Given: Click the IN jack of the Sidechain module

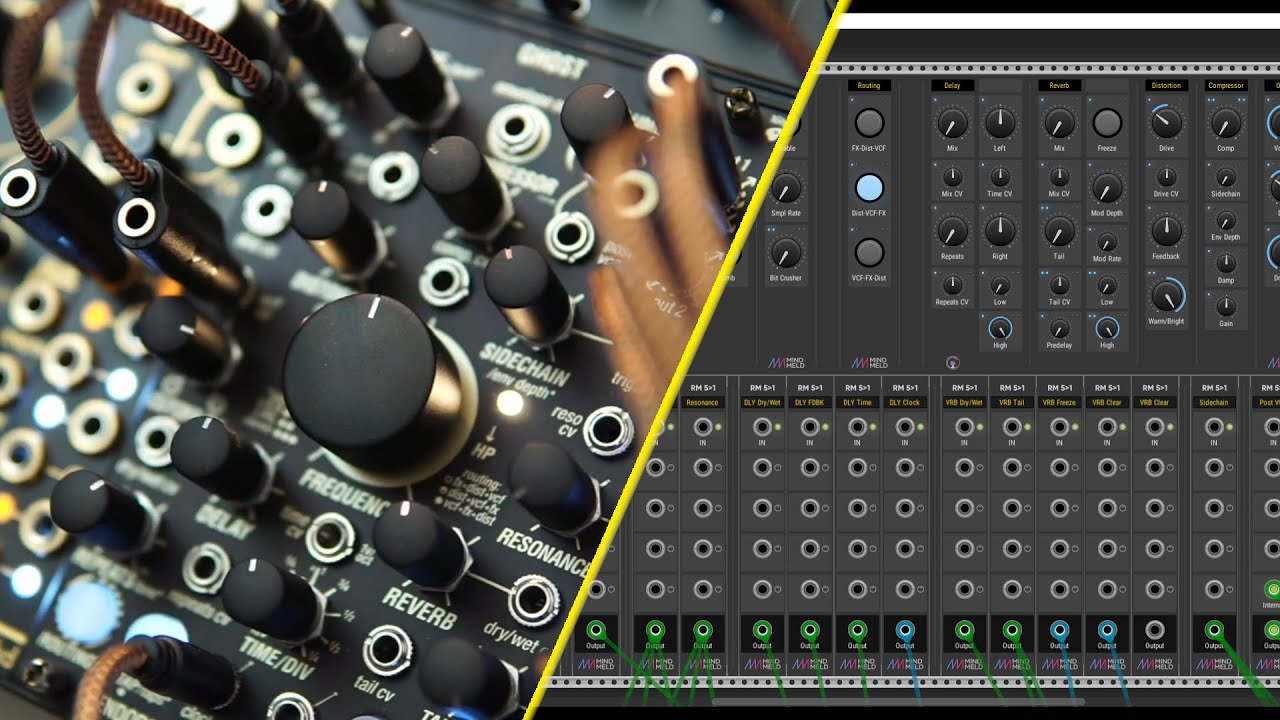Looking at the screenshot, I should (x=1214, y=427).
